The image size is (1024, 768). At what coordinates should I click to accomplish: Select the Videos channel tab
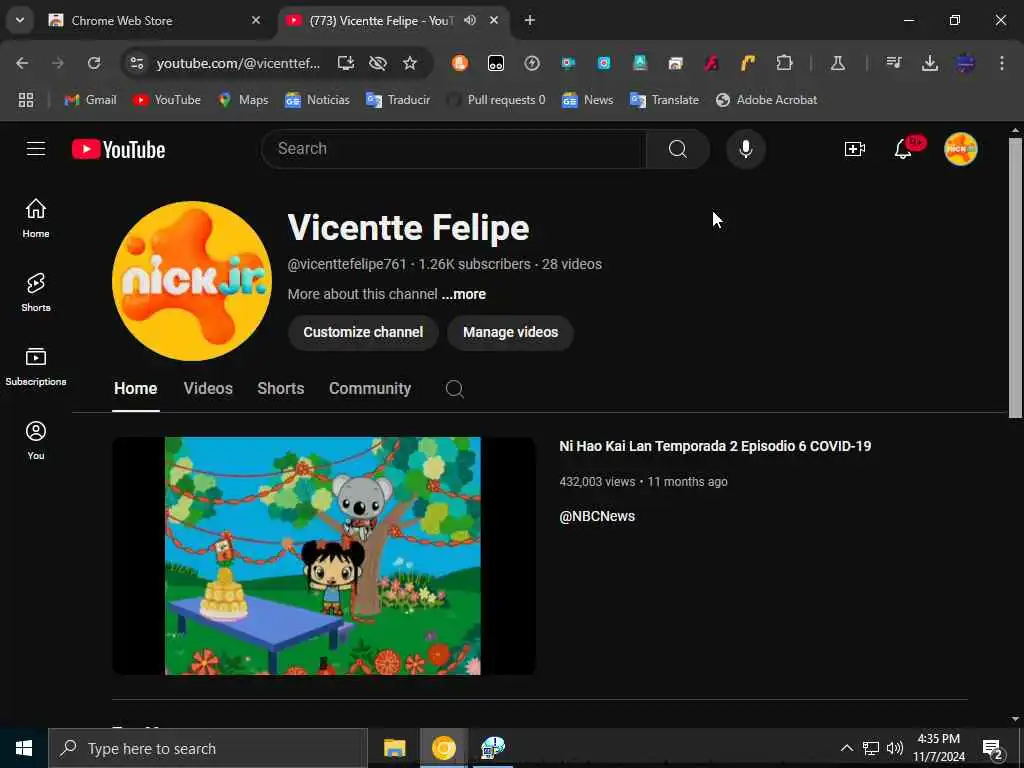pyautogui.click(x=208, y=389)
